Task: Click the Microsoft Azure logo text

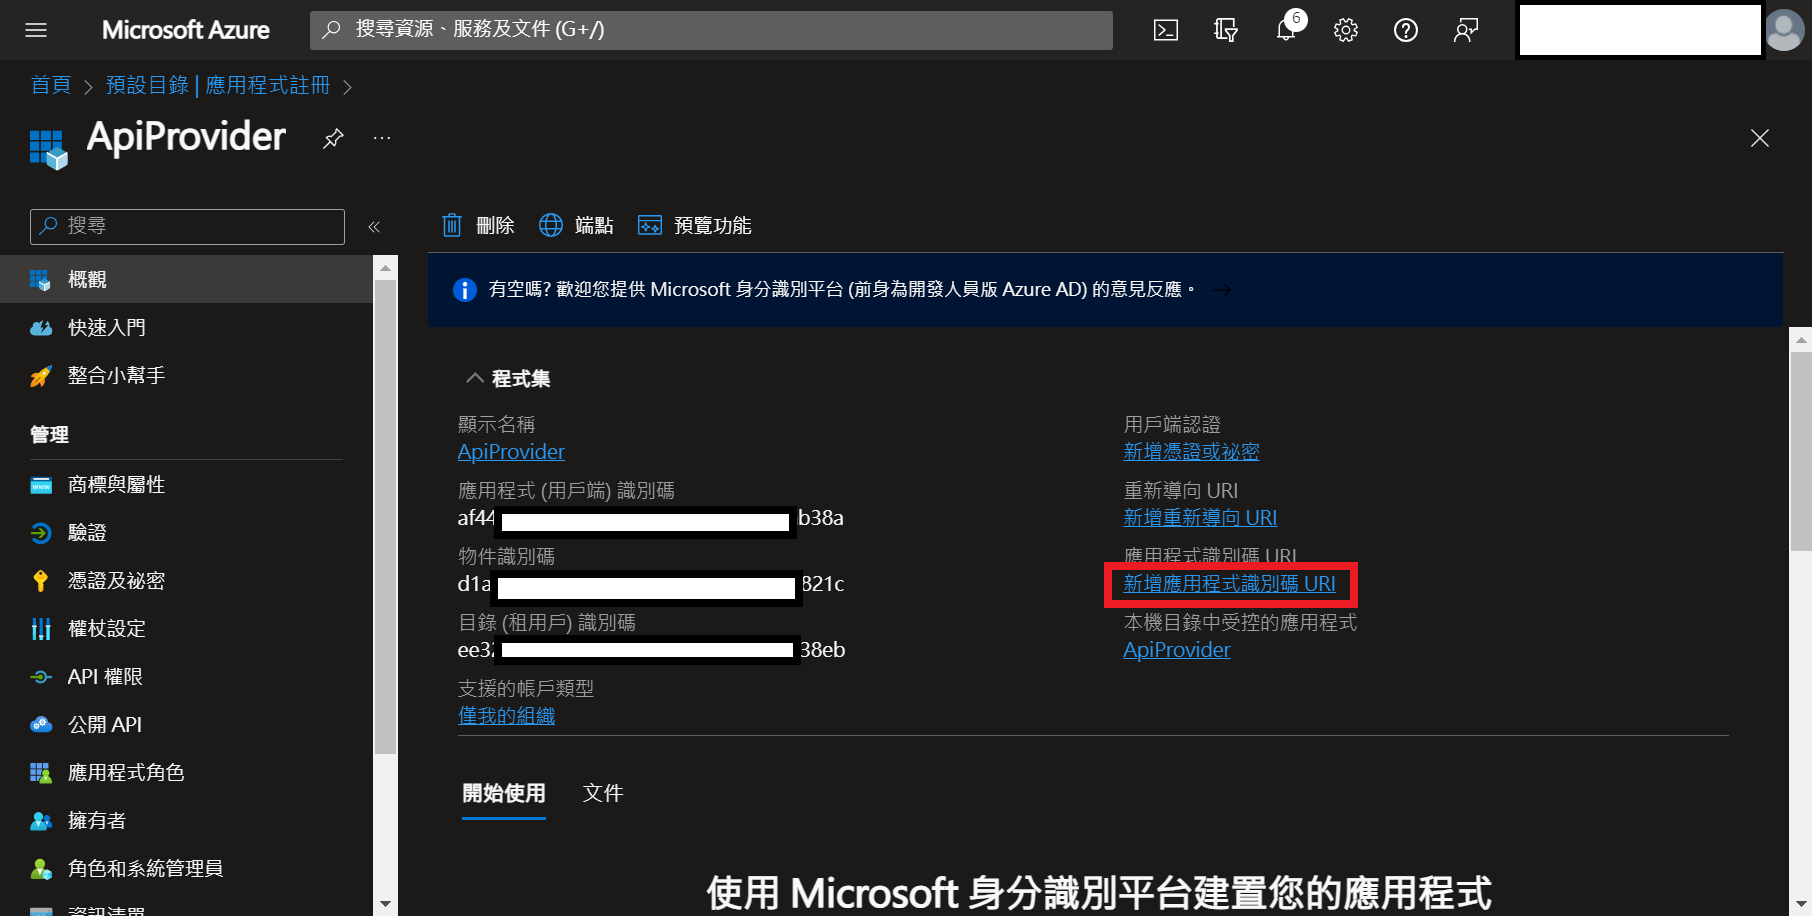Action: click(186, 30)
